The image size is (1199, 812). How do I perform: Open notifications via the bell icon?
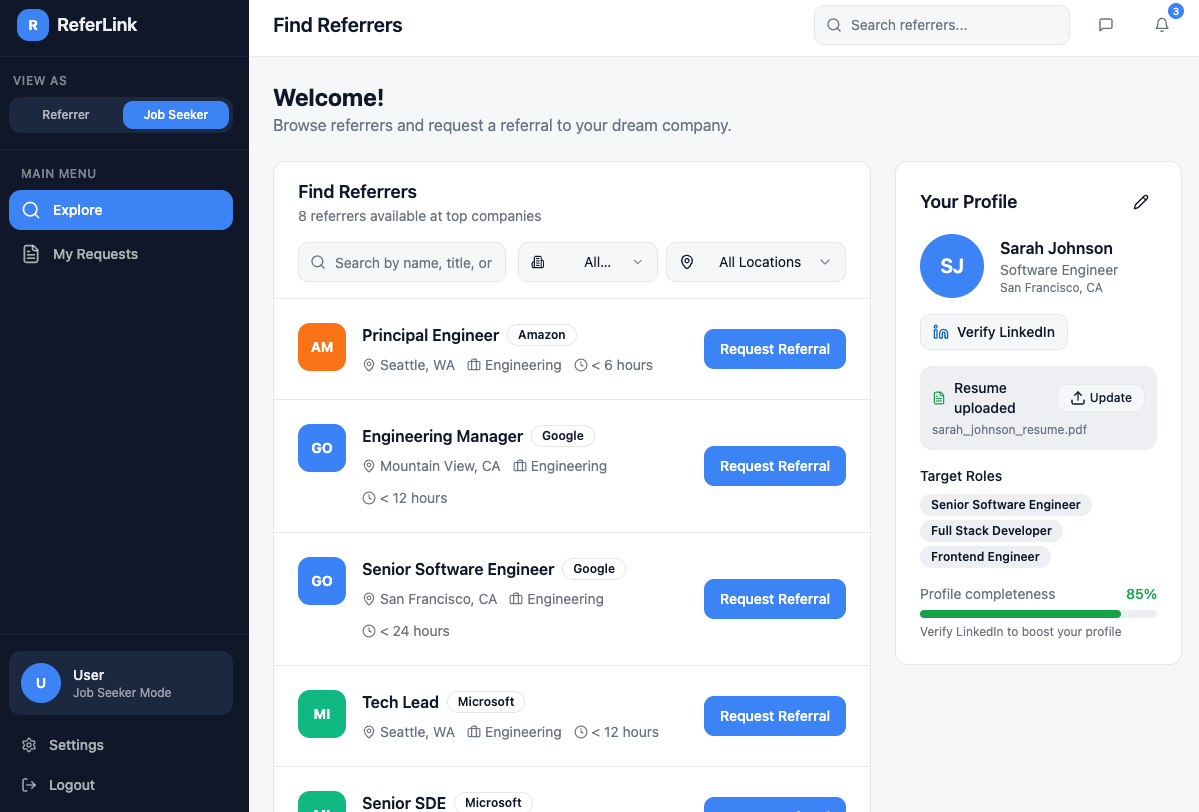(x=1161, y=25)
